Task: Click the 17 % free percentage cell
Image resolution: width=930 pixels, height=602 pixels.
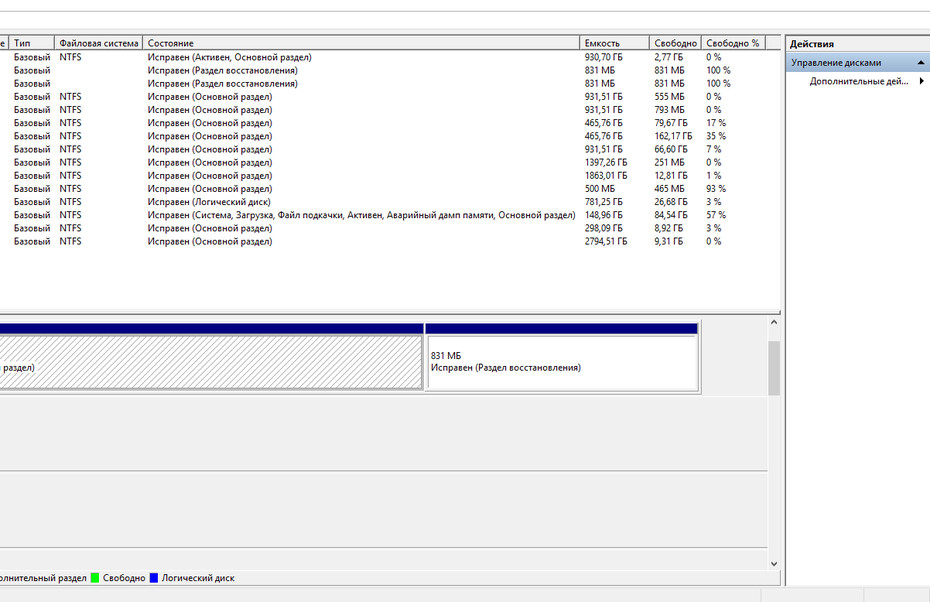Action: point(716,123)
